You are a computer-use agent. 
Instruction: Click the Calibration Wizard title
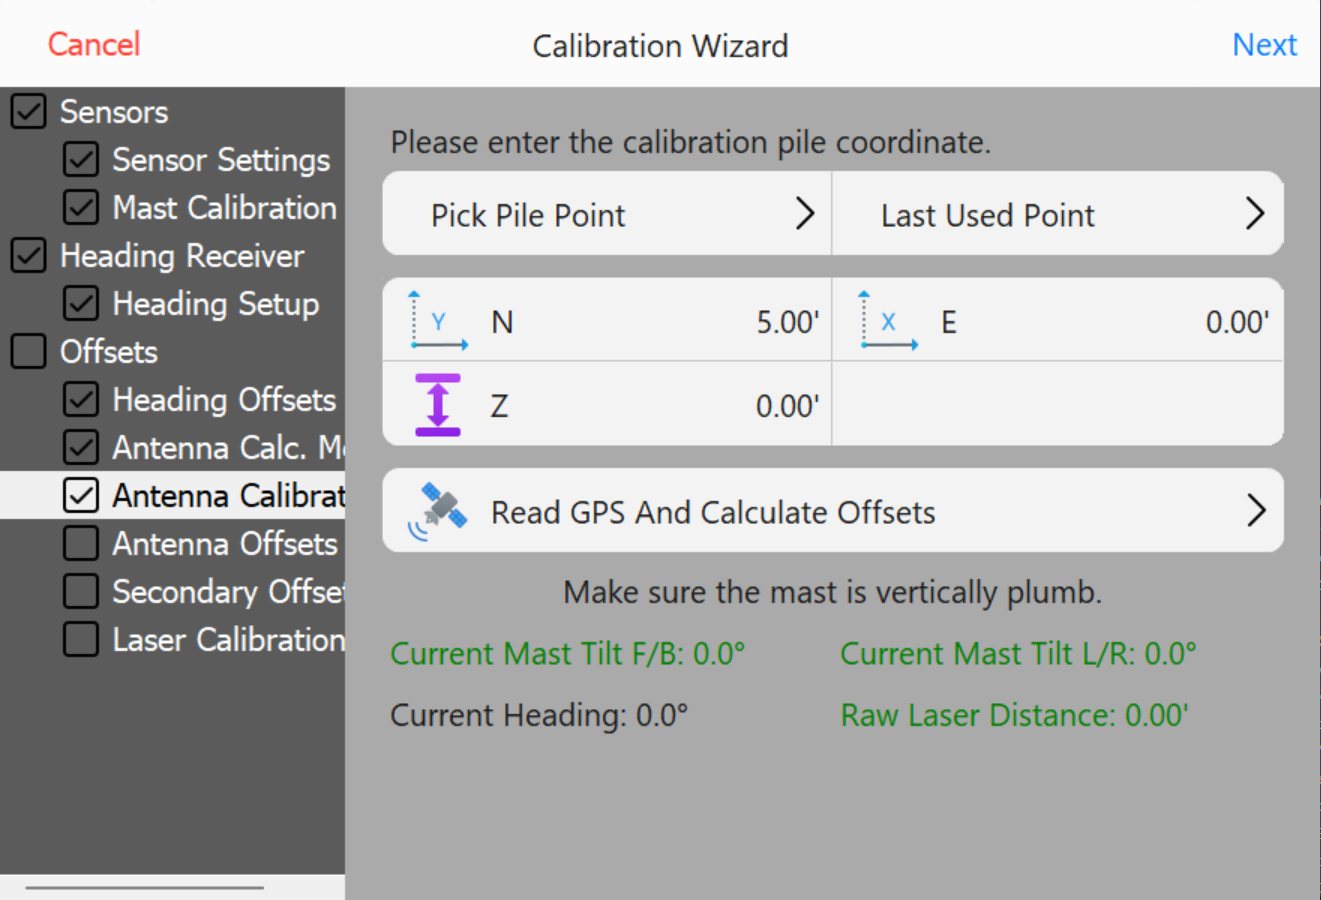660,46
